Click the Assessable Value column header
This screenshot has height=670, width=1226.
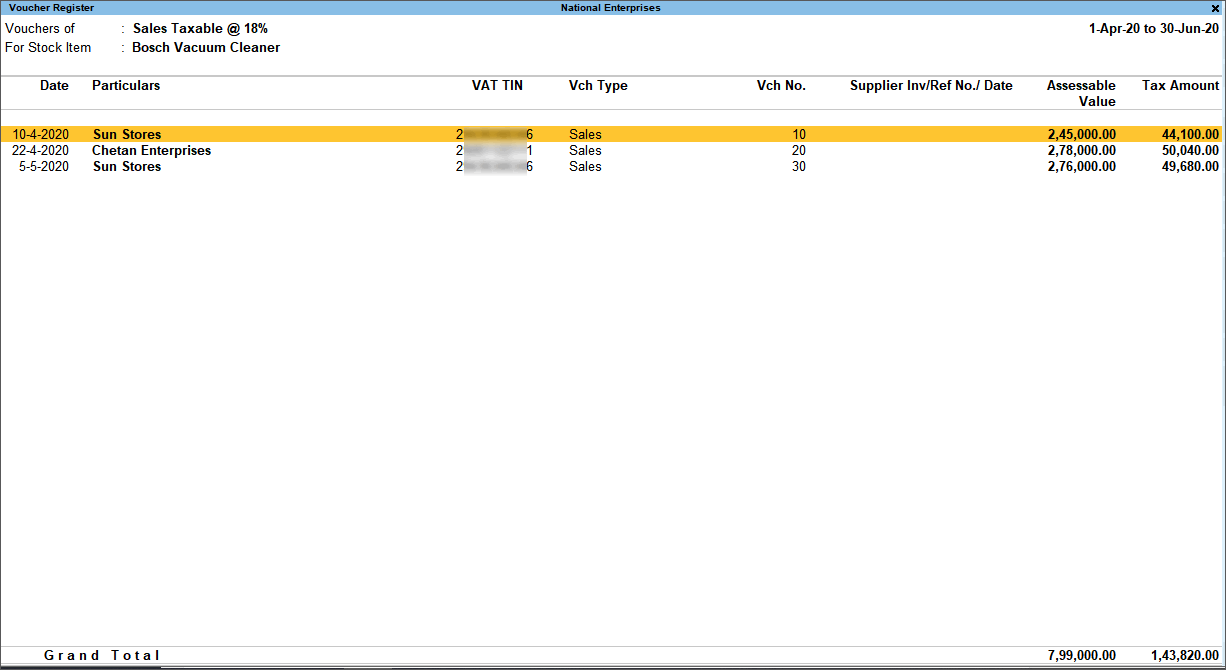(x=1081, y=94)
